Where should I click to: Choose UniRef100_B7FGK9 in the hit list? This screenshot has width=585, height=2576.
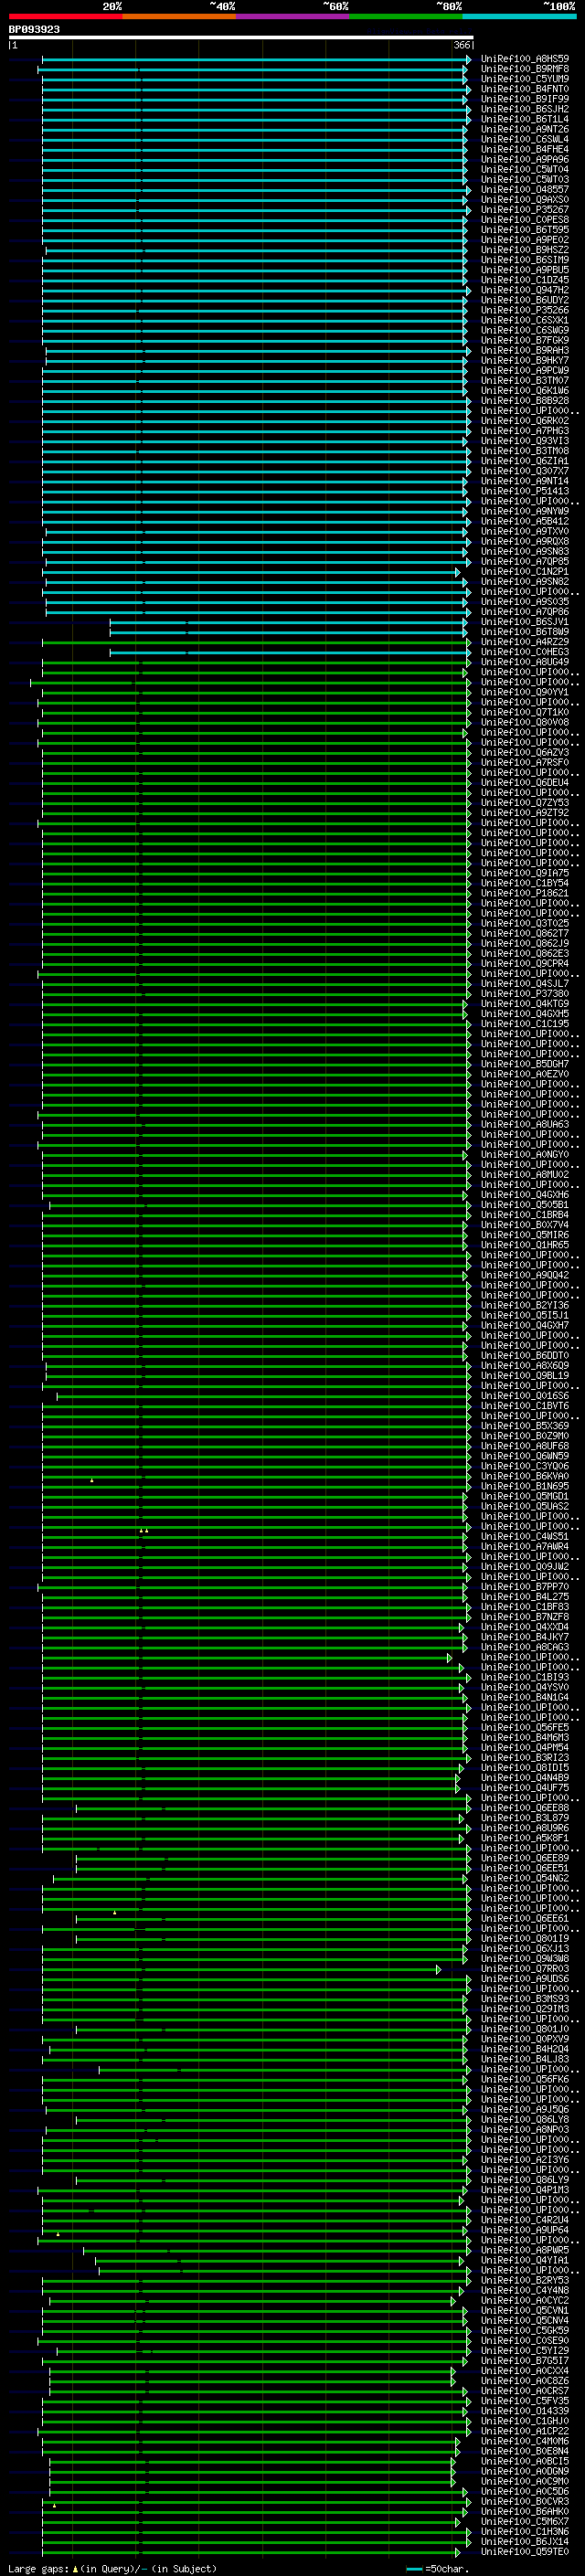tap(525, 340)
